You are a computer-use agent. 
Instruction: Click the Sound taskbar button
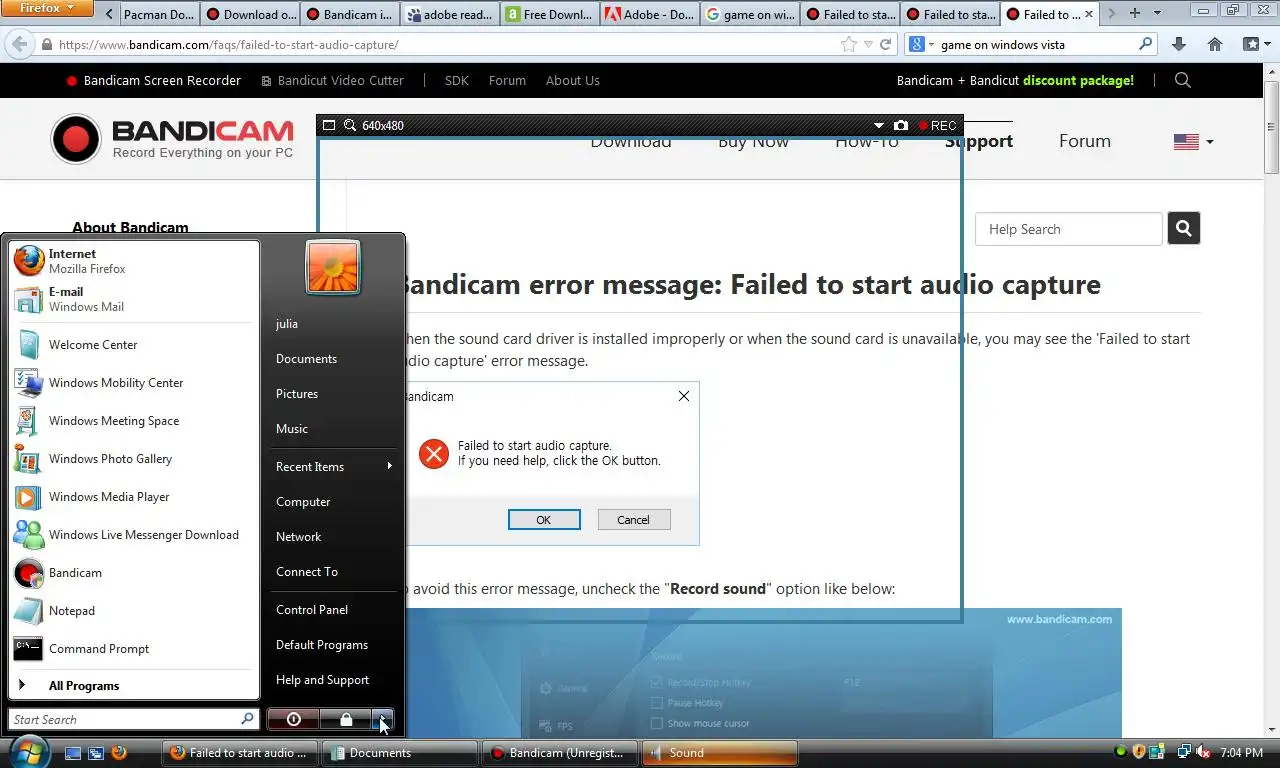pos(720,753)
